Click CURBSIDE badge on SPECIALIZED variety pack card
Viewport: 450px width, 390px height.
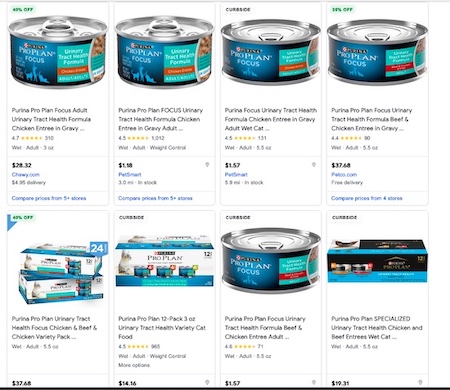click(x=344, y=217)
